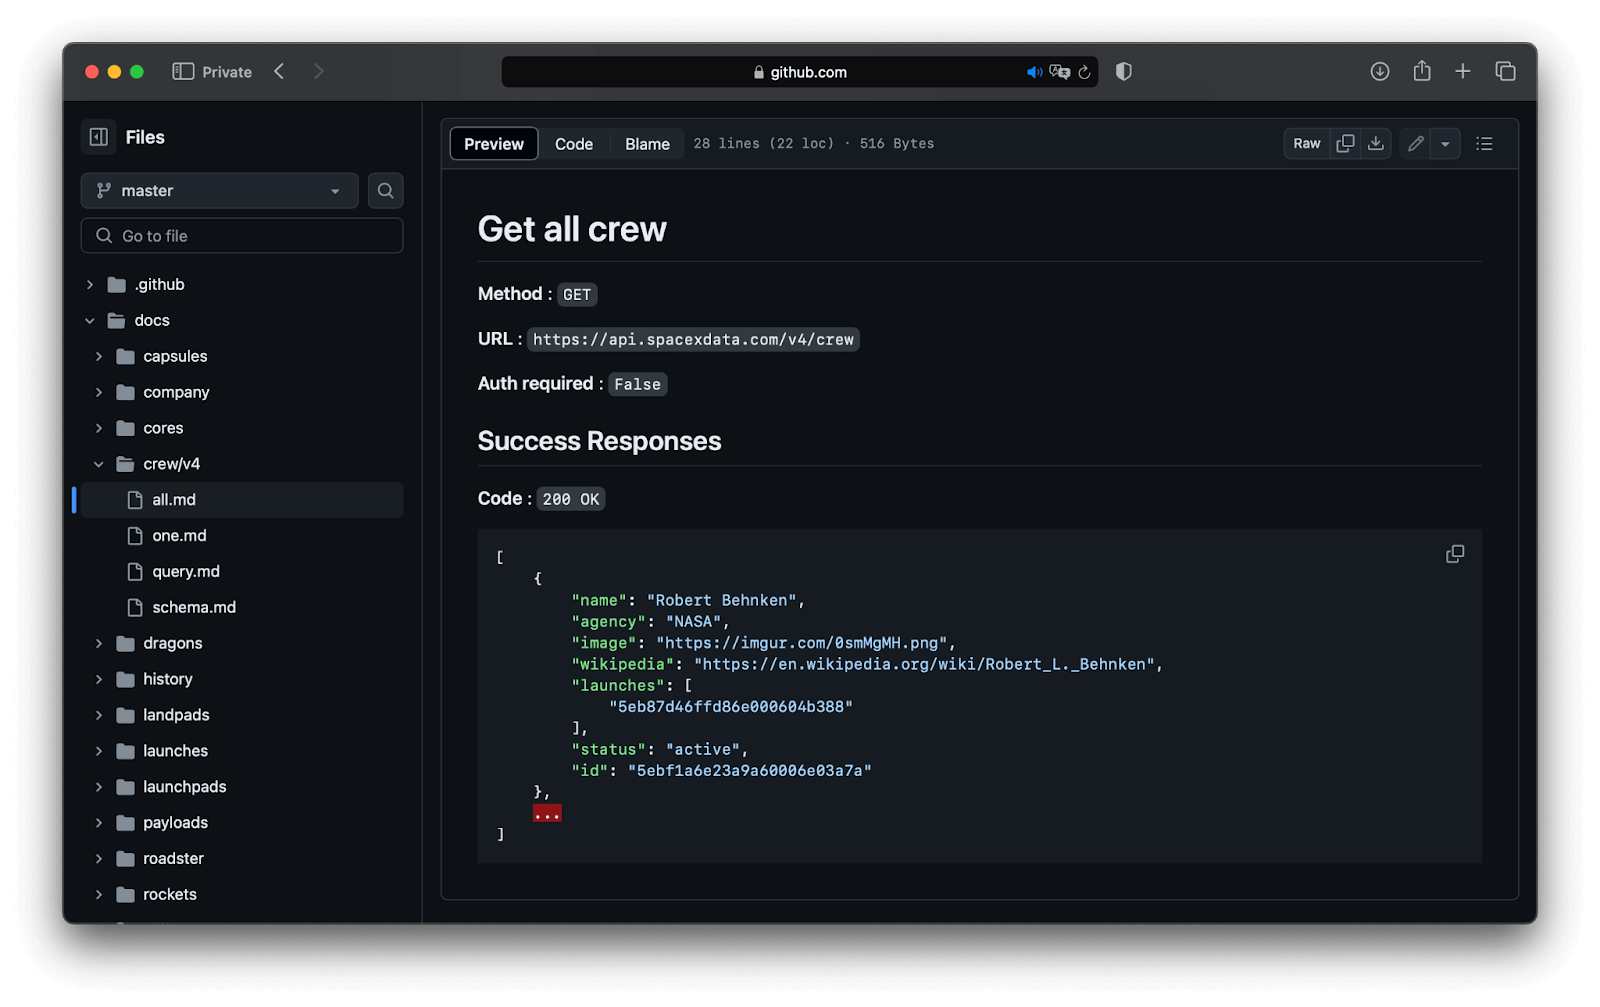The width and height of the screenshot is (1600, 1007).
Task: Go forward in Safari
Action: tap(318, 72)
